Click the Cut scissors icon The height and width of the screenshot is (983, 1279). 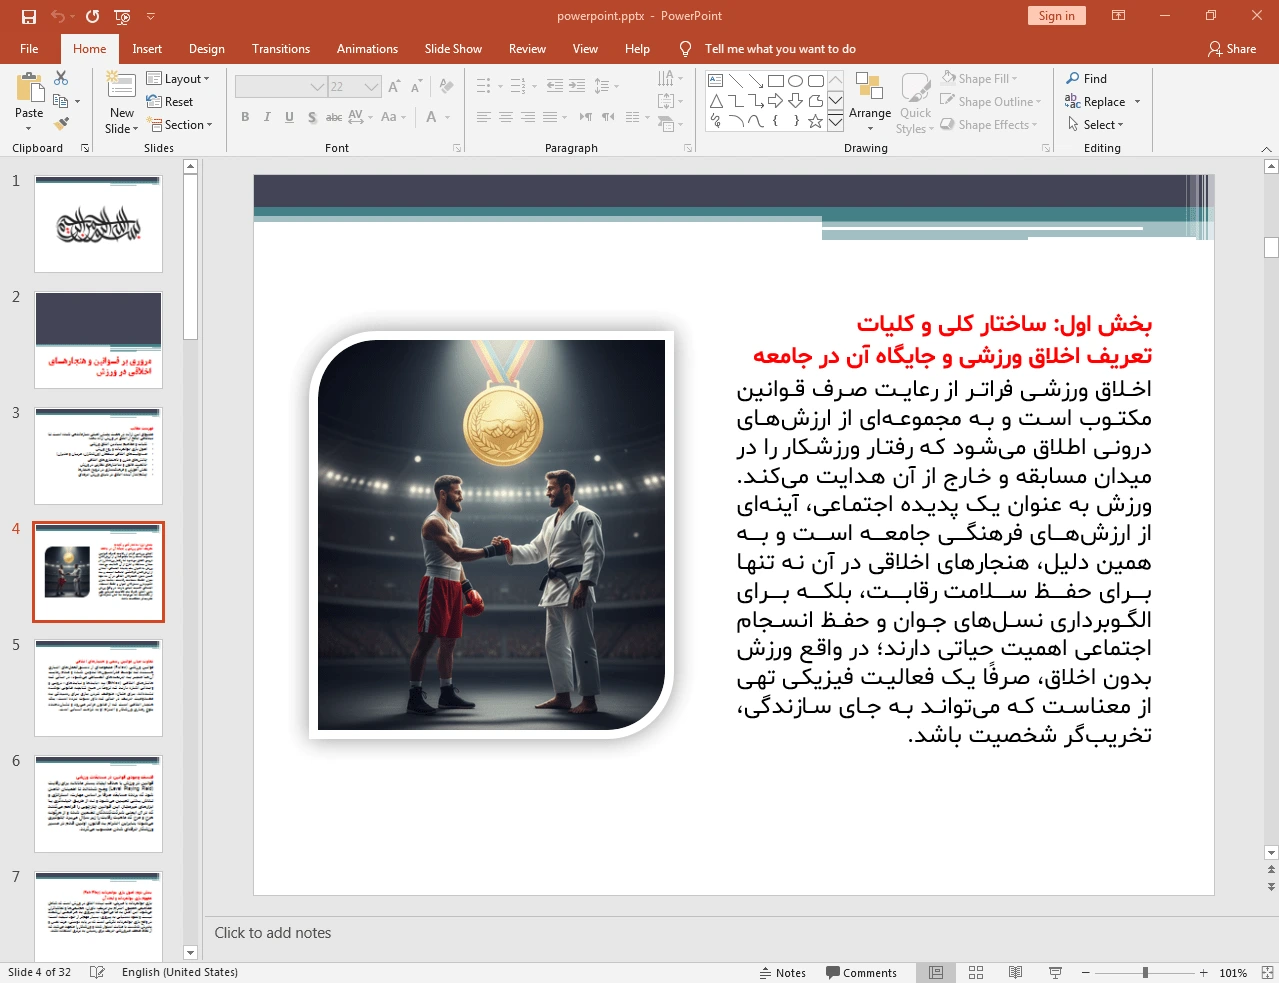pyautogui.click(x=61, y=78)
